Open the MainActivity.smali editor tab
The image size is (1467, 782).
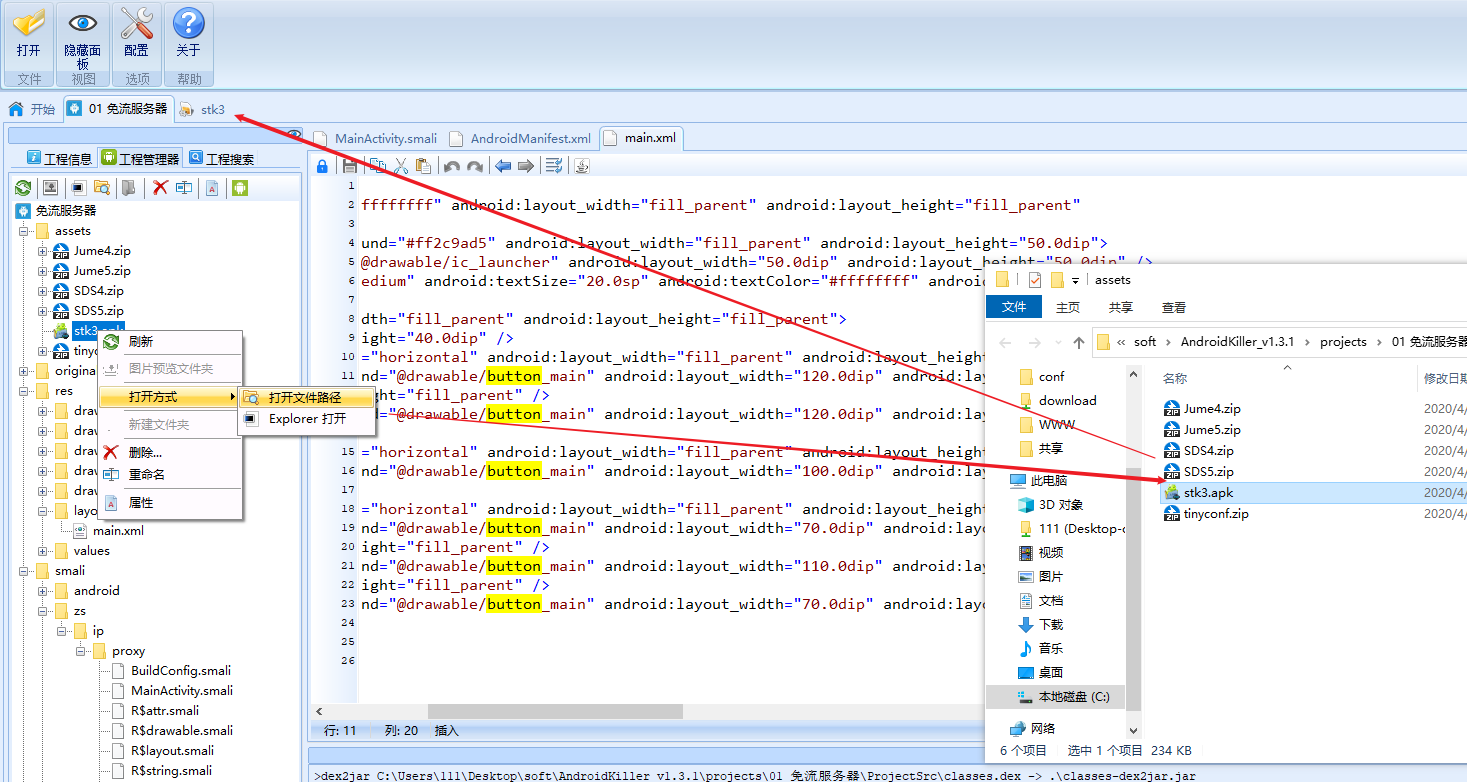(375, 138)
